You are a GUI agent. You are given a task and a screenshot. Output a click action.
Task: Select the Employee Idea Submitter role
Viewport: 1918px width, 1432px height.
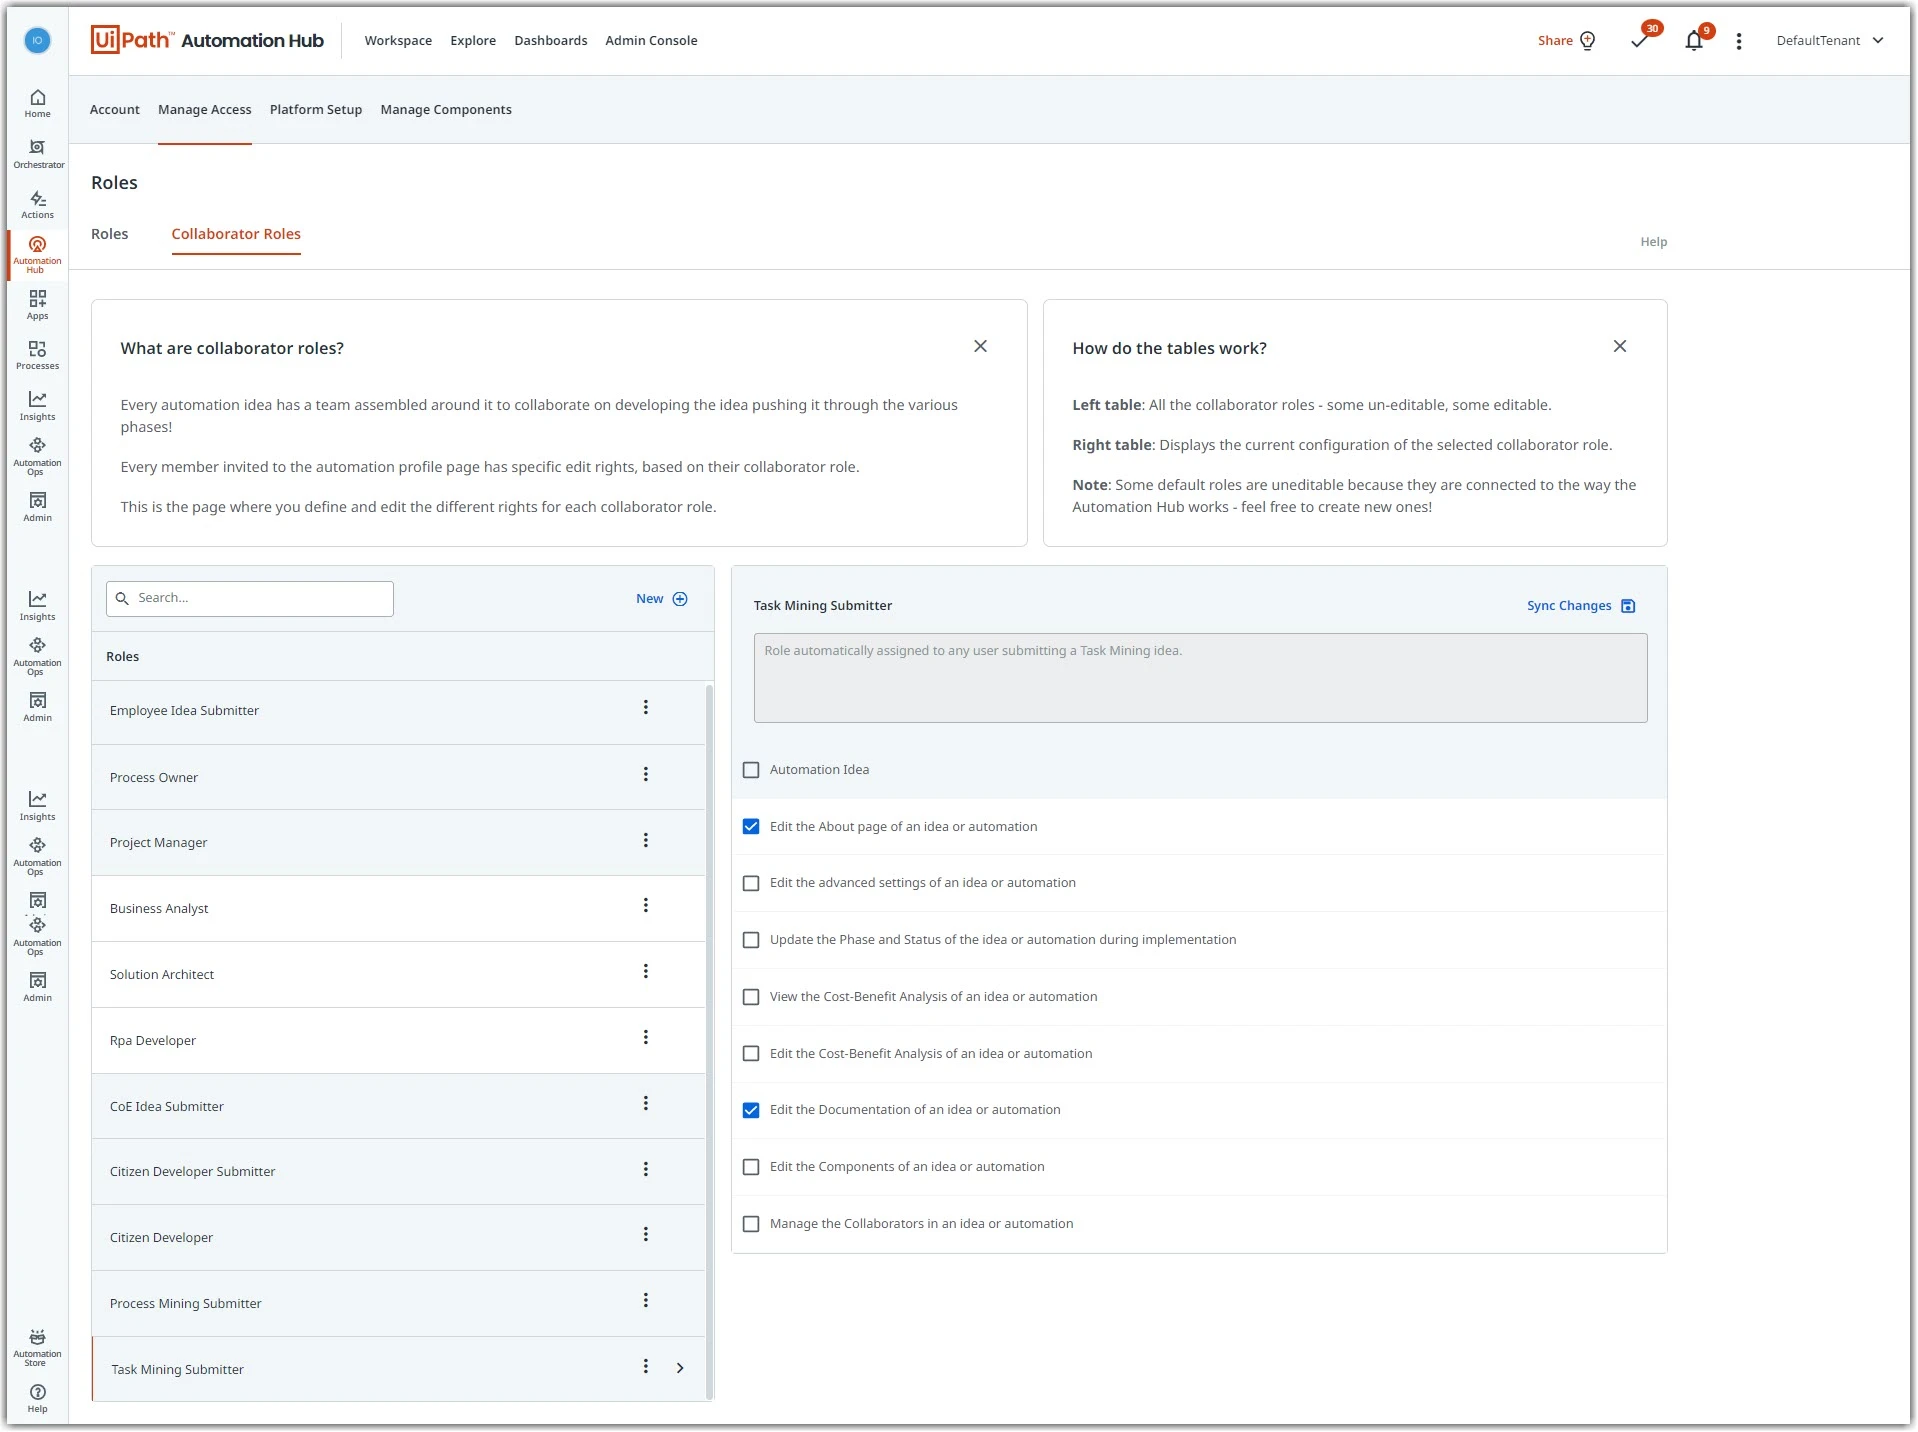tap(398, 711)
